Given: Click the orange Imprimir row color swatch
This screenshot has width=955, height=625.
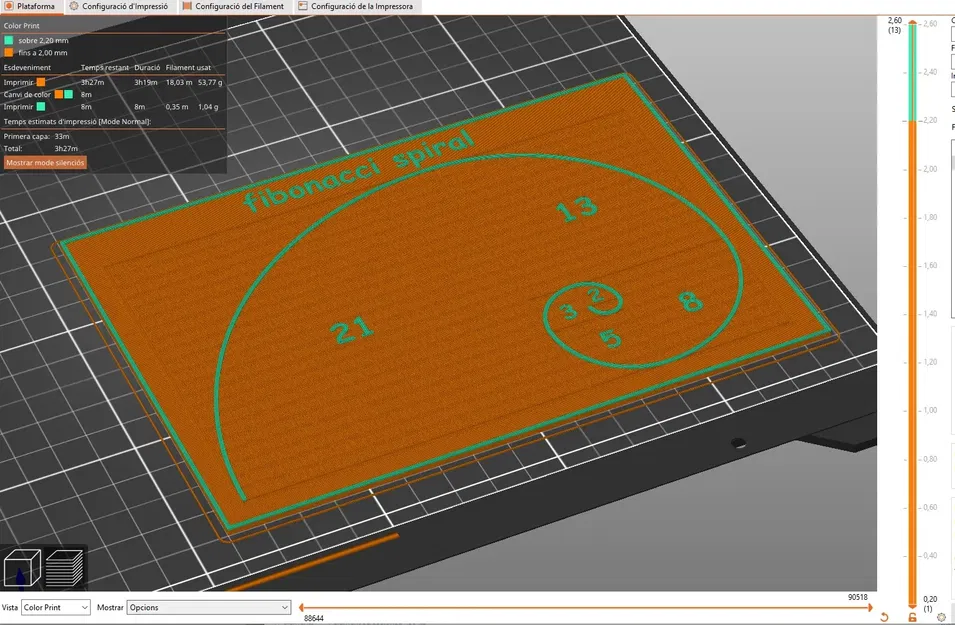Looking at the screenshot, I should 41,82.
